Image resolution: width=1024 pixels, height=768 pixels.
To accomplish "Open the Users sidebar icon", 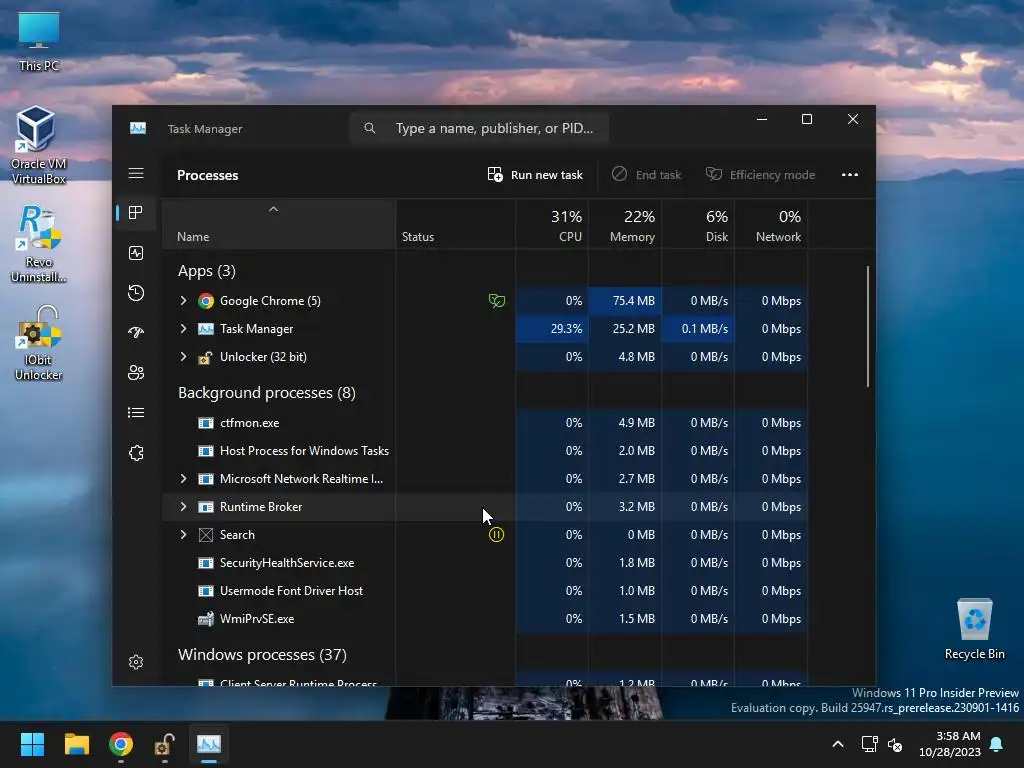I will (136, 373).
